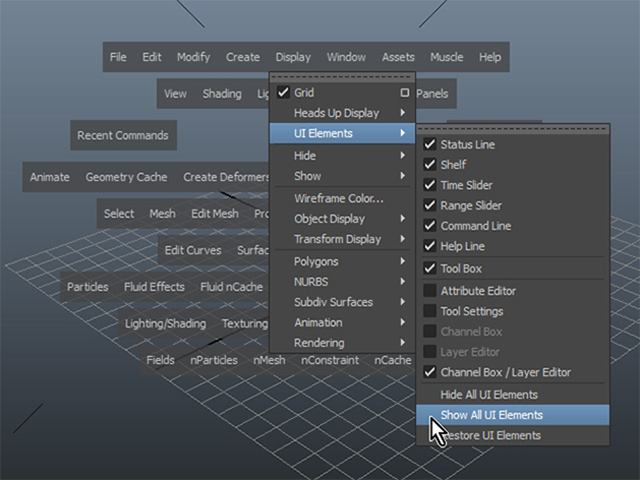Open the Window menu
Screen dimensions: 640x480
(x=346, y=57)
